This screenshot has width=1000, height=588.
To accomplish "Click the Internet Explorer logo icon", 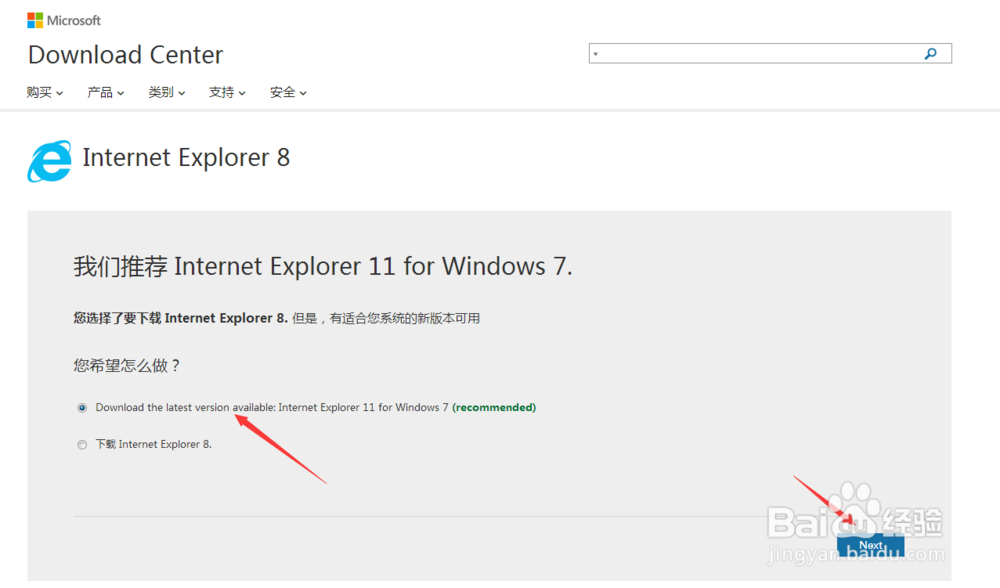I will (x=49, y=161).
